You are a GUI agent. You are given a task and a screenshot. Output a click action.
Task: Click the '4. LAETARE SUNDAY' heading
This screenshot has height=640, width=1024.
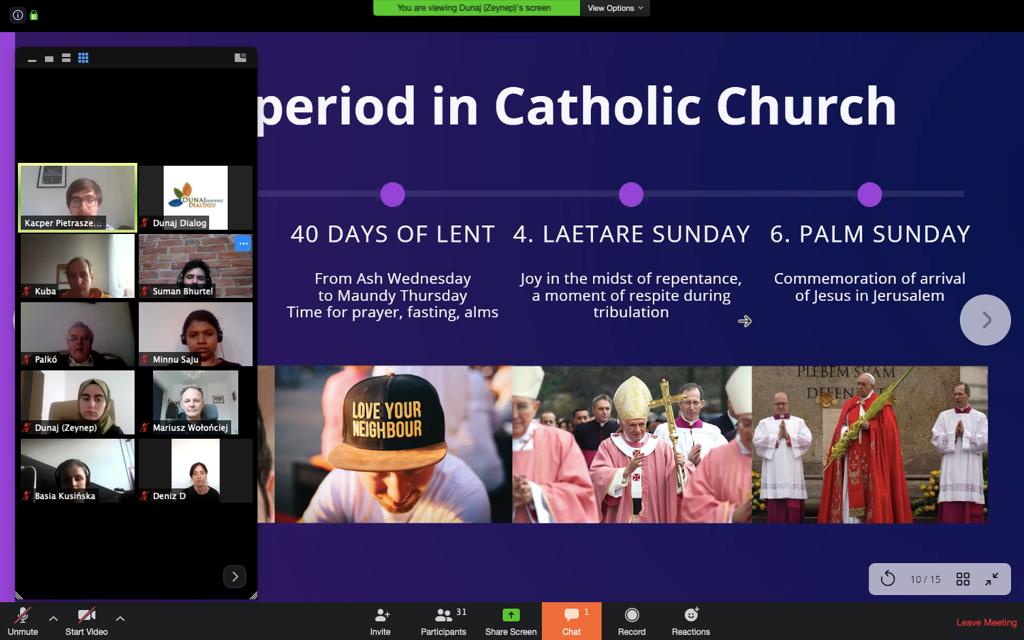click(632, 234)
